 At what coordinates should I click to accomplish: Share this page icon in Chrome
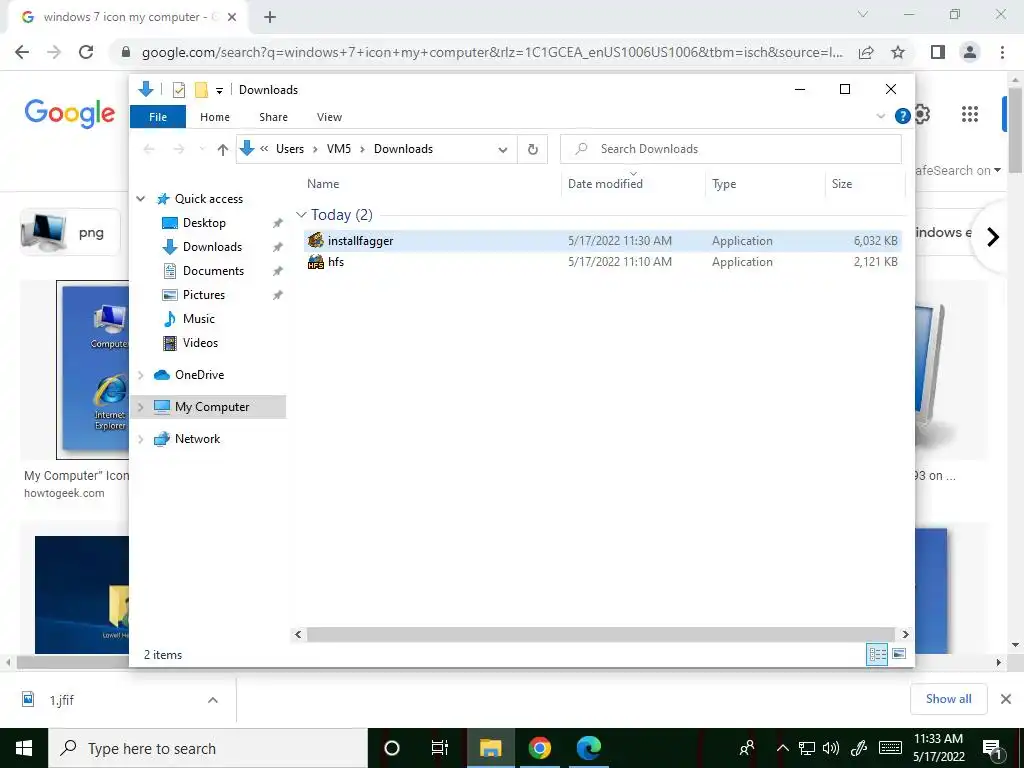pos(866,52)
